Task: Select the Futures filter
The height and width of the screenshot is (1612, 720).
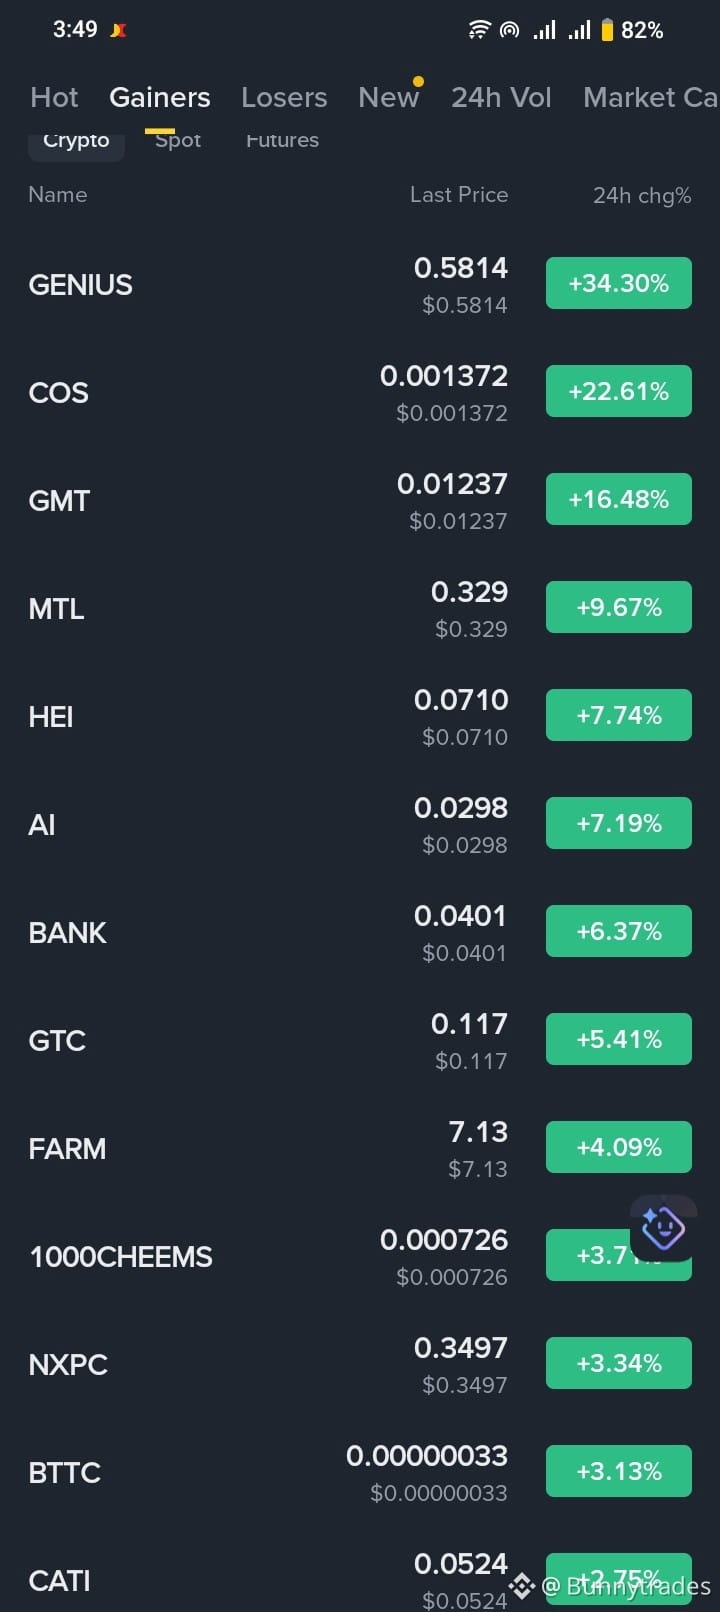Action: tap(282, 141)
